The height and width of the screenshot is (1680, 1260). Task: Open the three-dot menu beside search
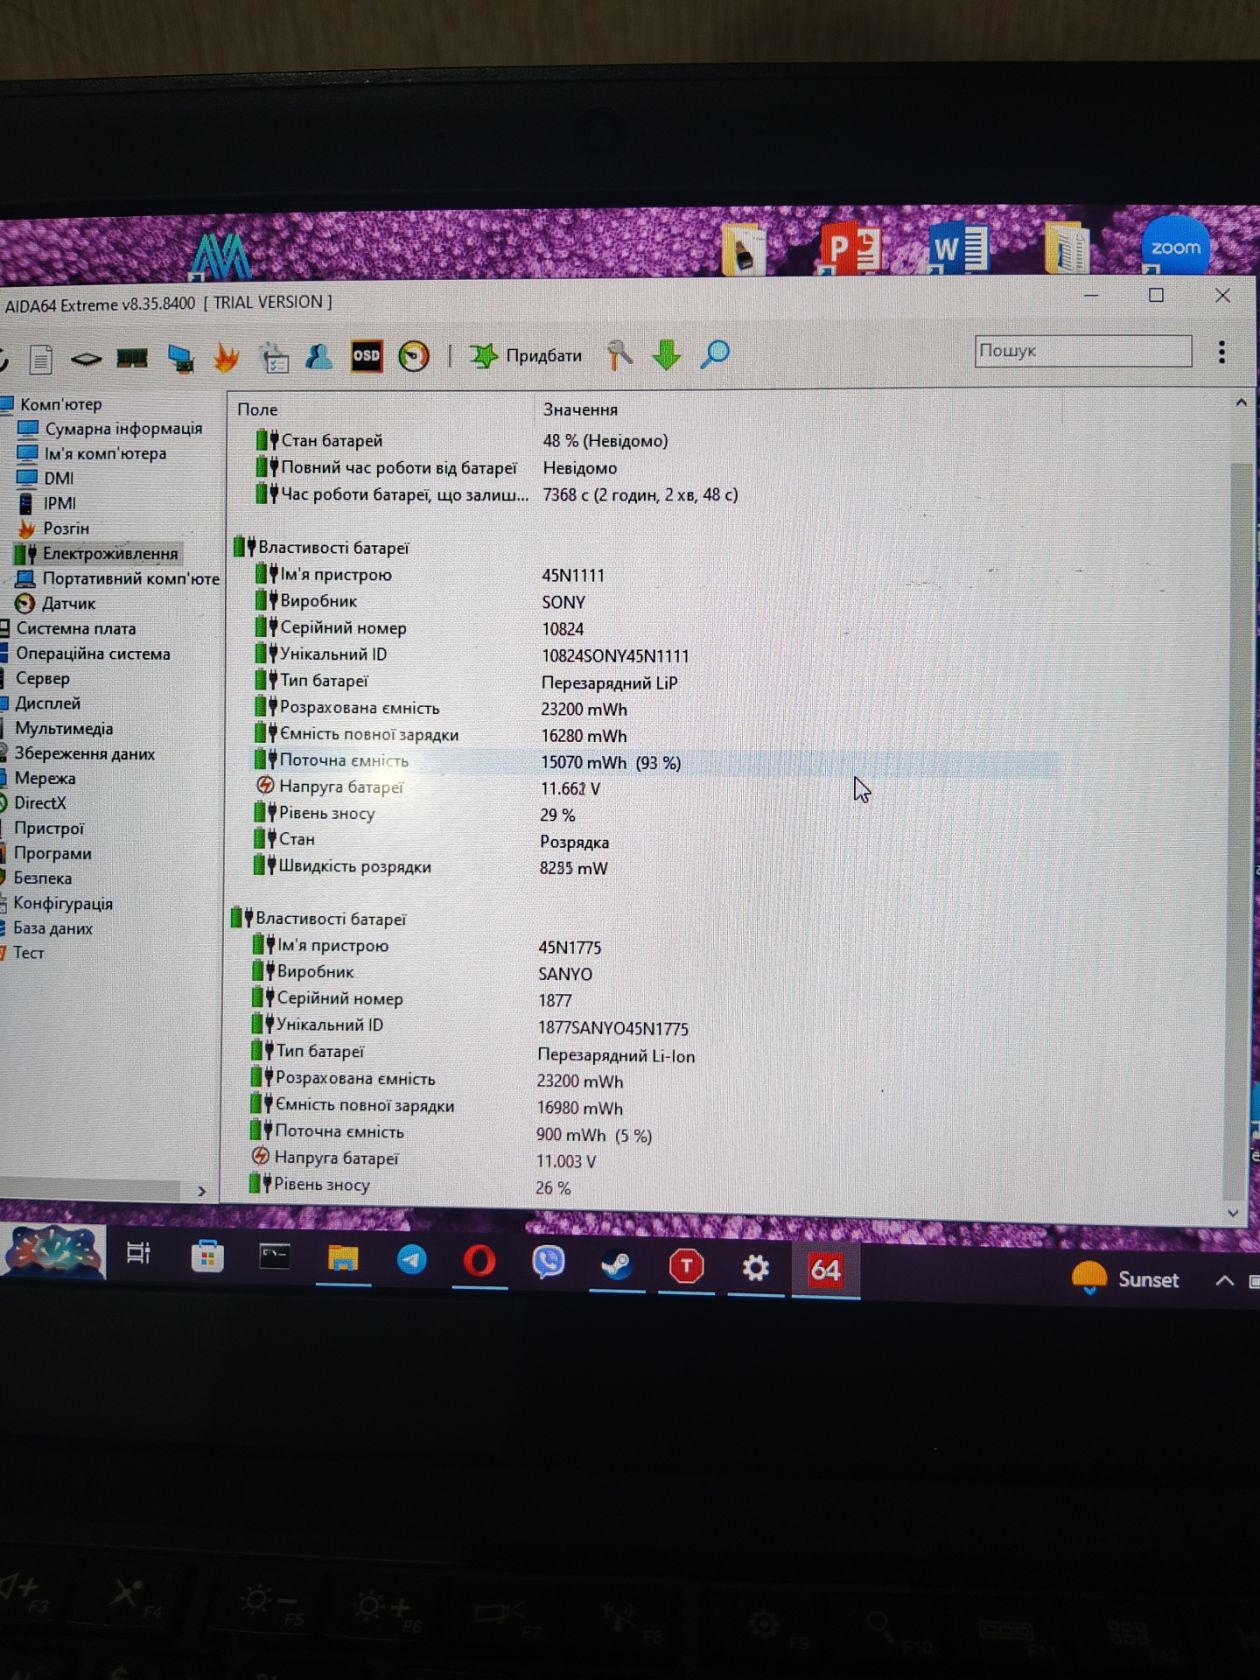[x=1222, y=352]
